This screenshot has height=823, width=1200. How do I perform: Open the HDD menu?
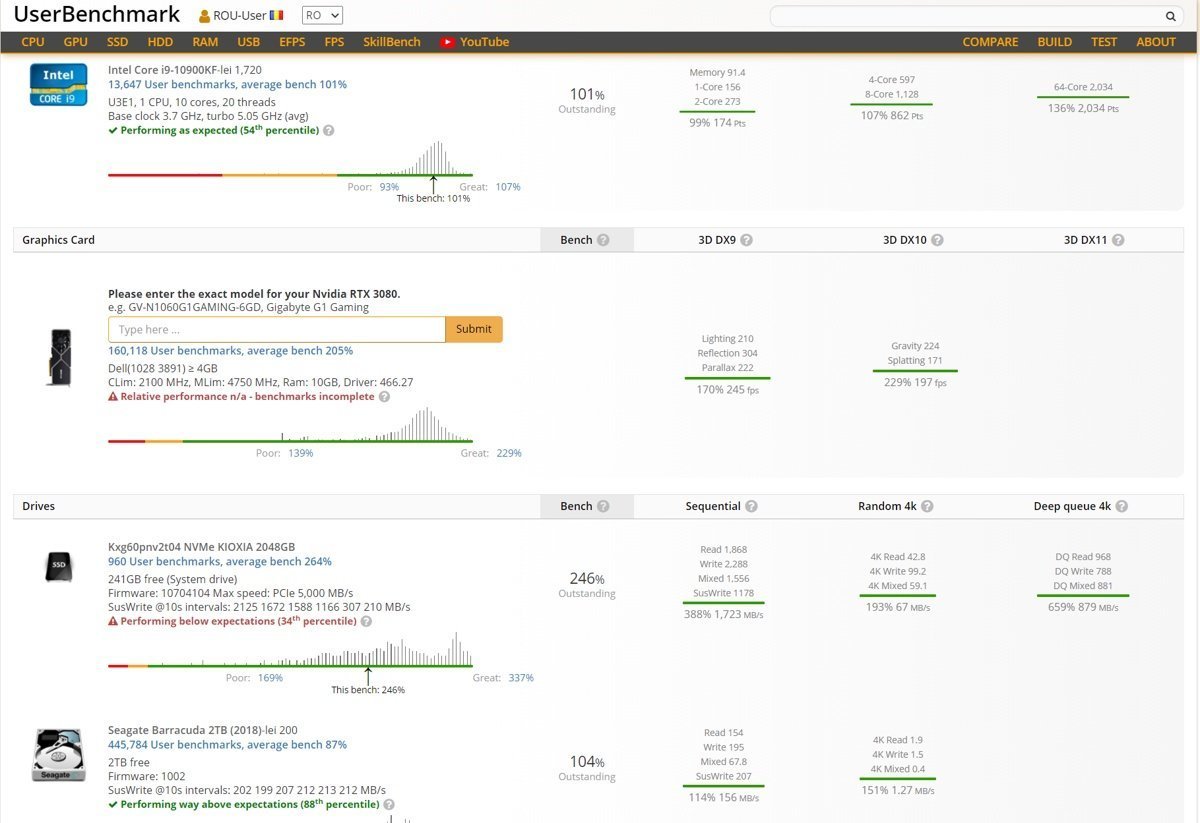[160, 42]
